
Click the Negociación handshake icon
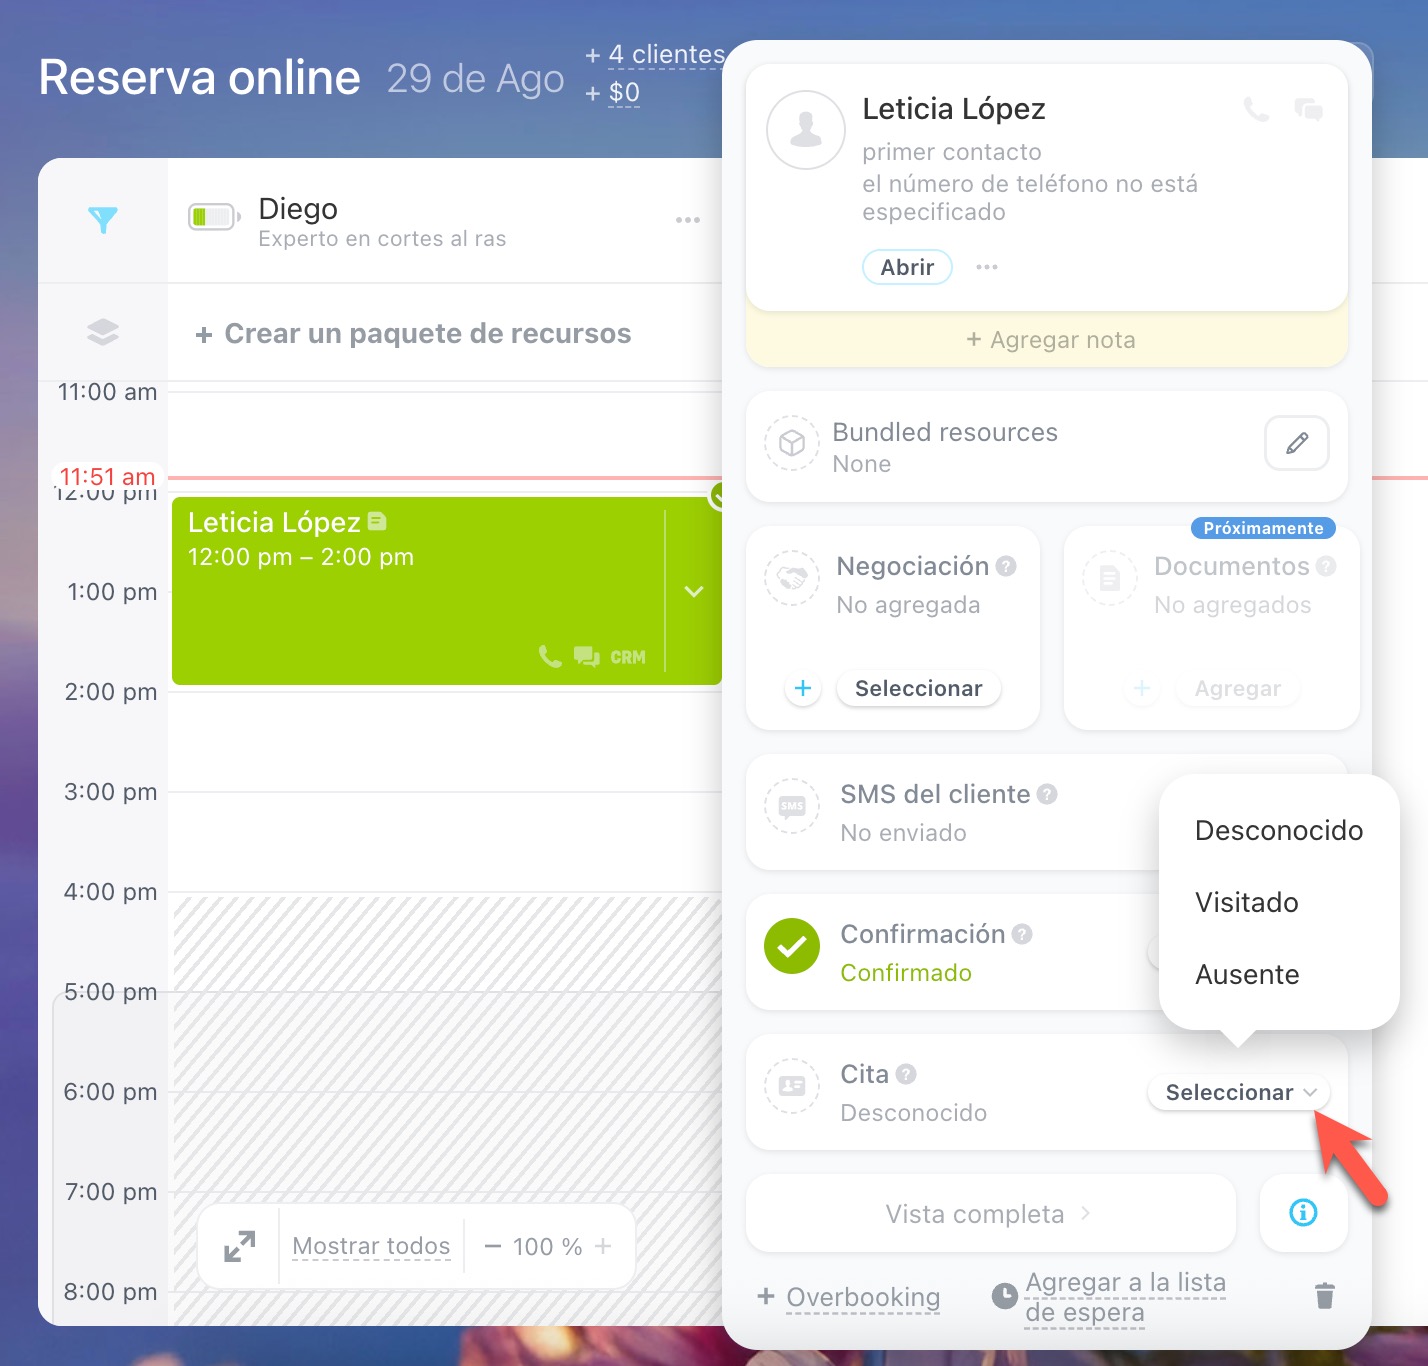[x=792, y=578]
